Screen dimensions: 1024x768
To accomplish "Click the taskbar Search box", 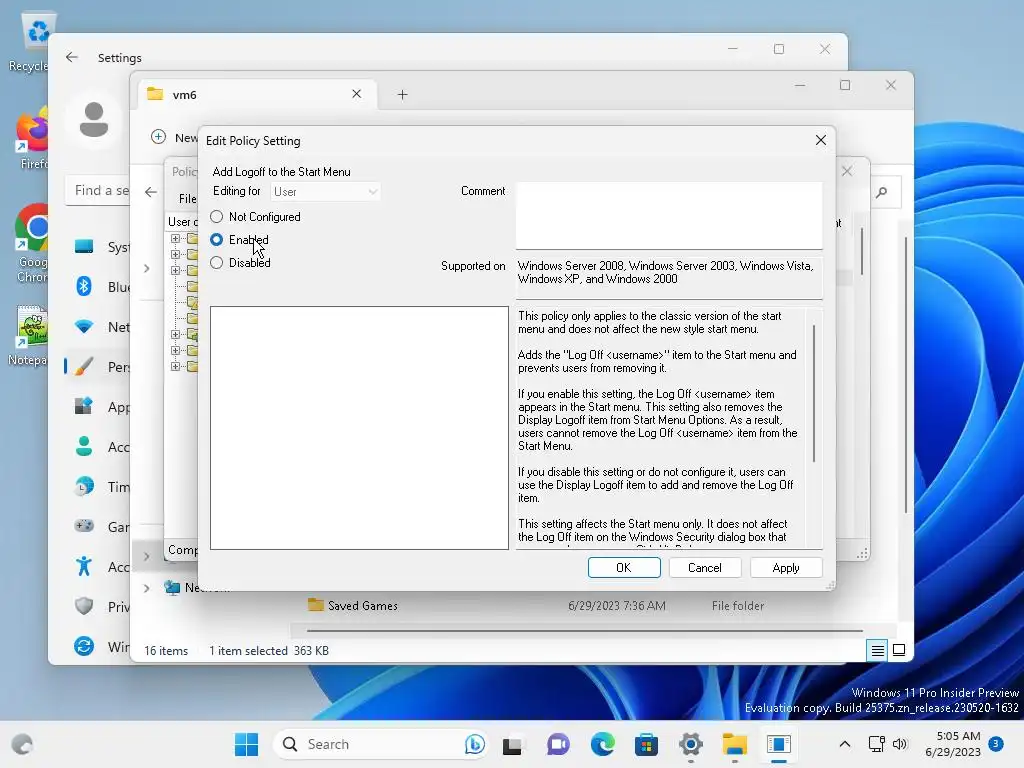I will tap(380, 744).
